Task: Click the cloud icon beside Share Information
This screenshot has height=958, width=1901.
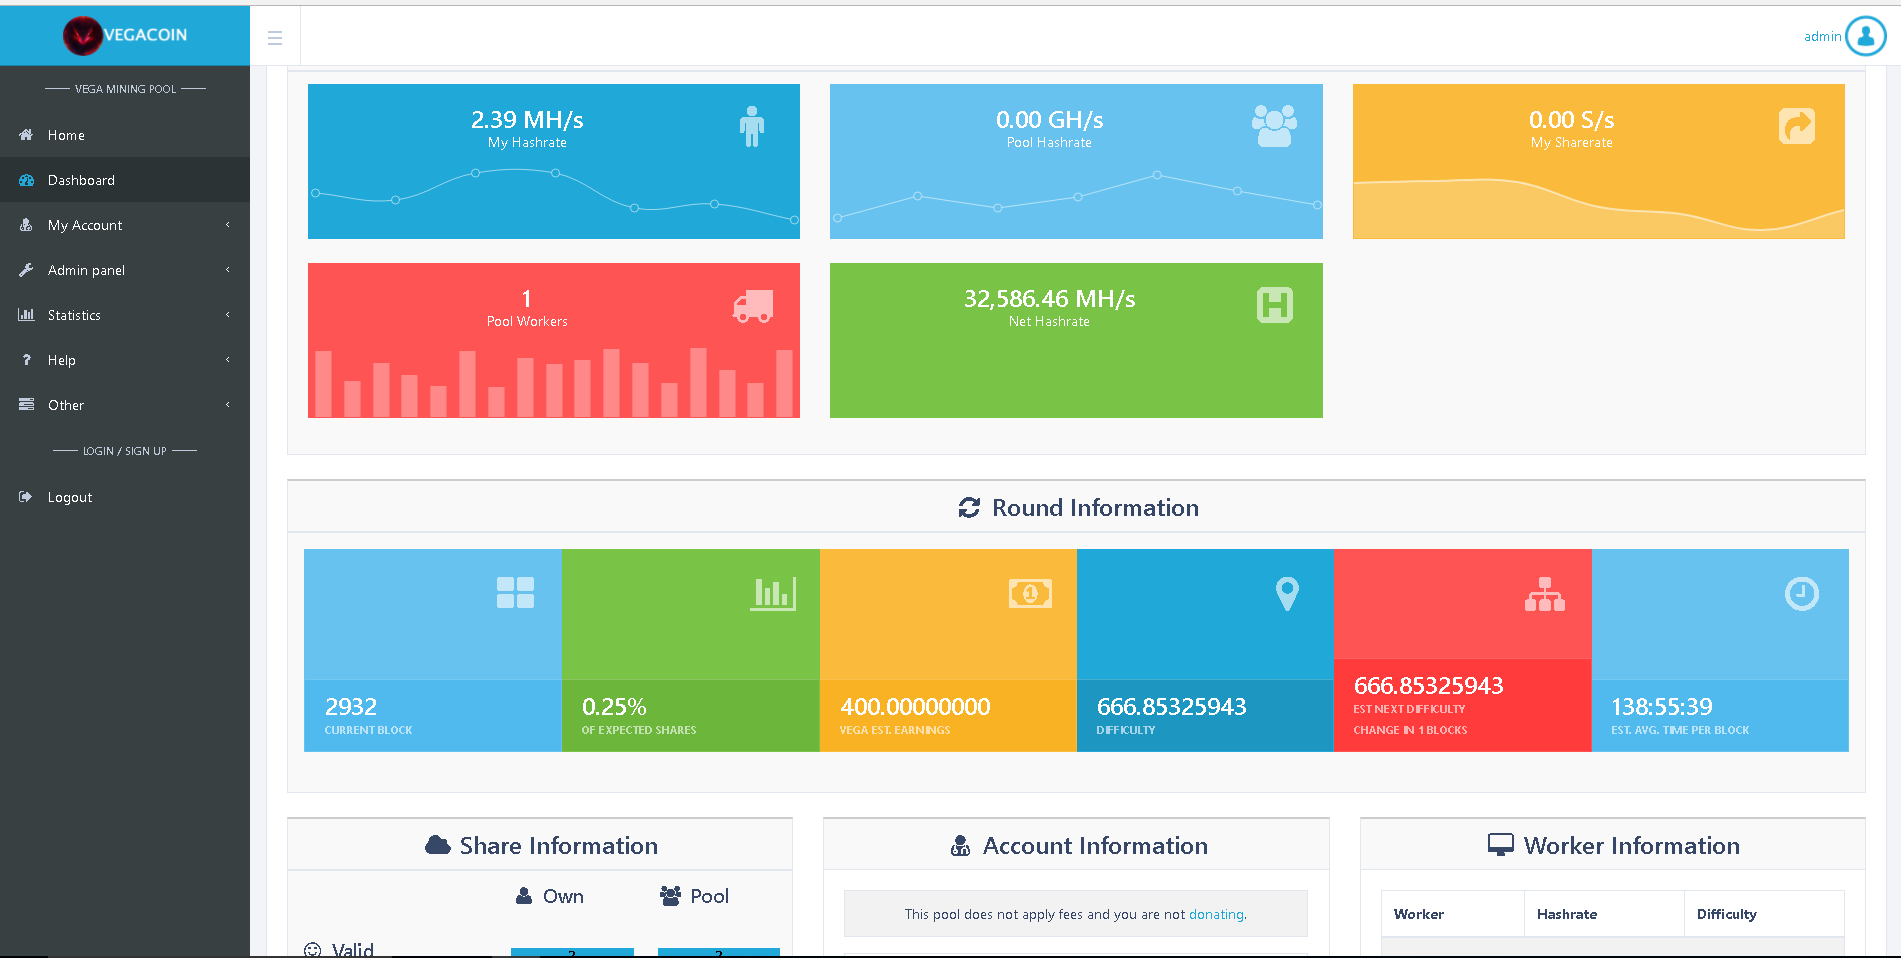Action: pyautogui.click(x=438, y=845)
